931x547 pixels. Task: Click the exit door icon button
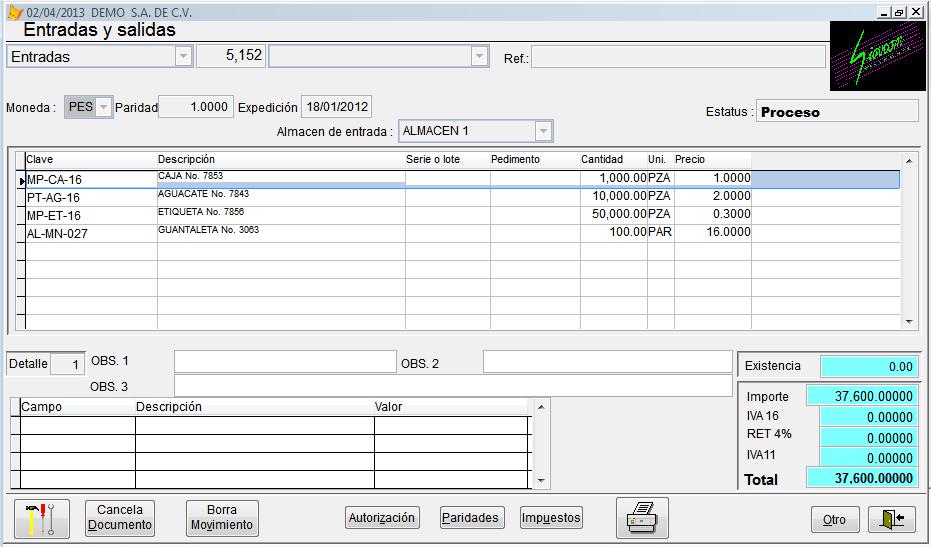891,519
